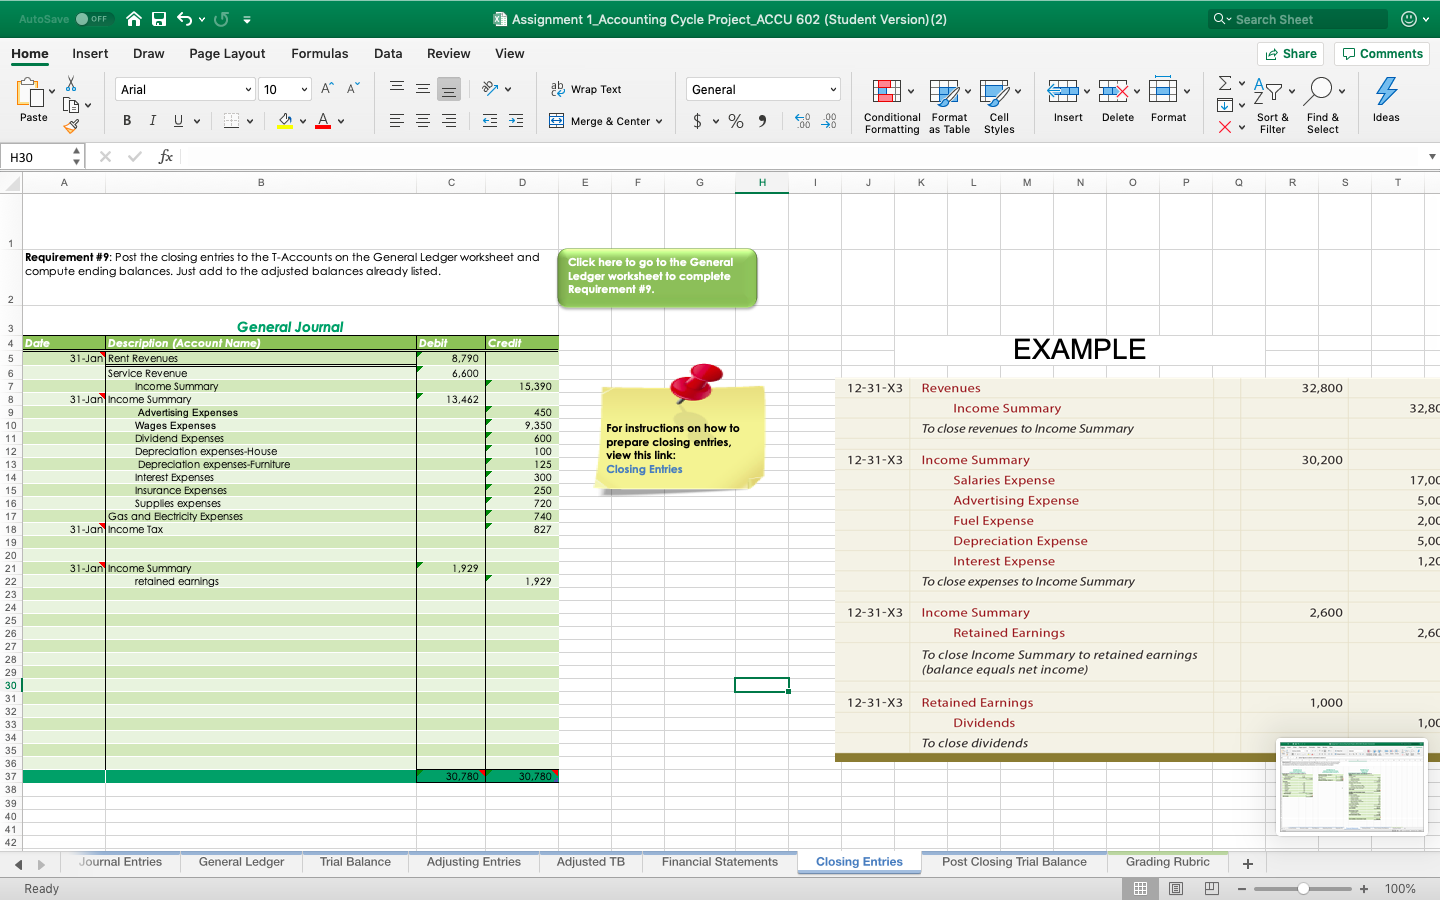
Task: Expand the borders dropdown arrow
Action: [250, 121]
